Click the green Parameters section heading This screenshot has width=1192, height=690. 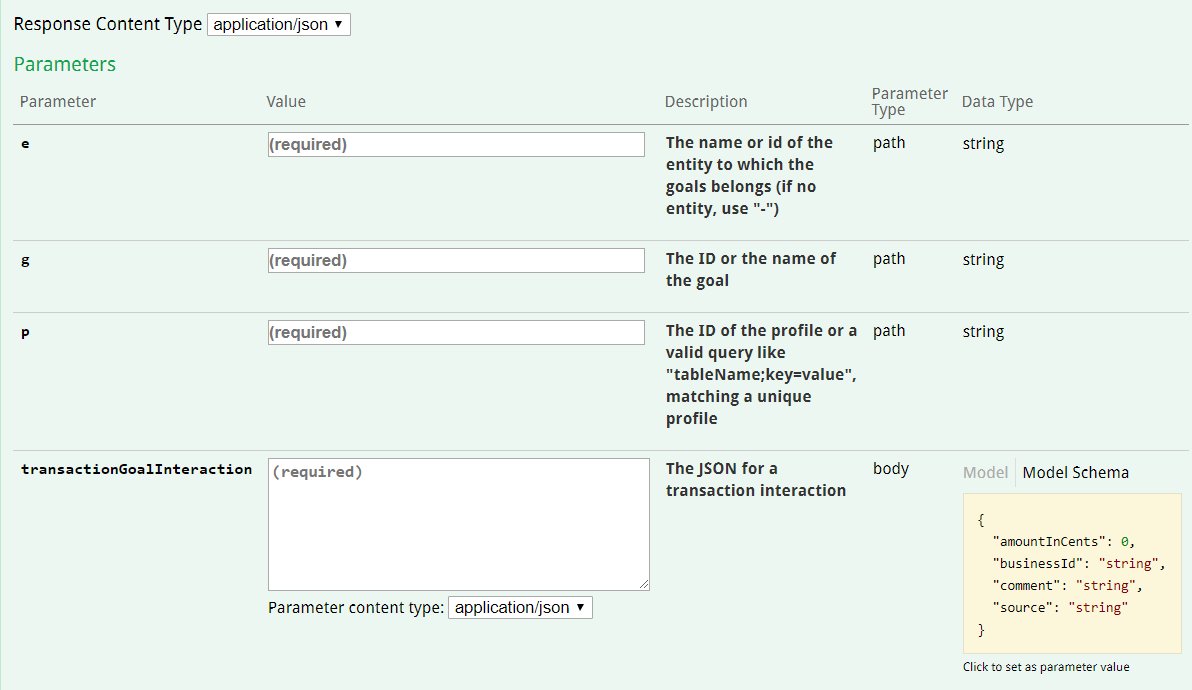65,64
